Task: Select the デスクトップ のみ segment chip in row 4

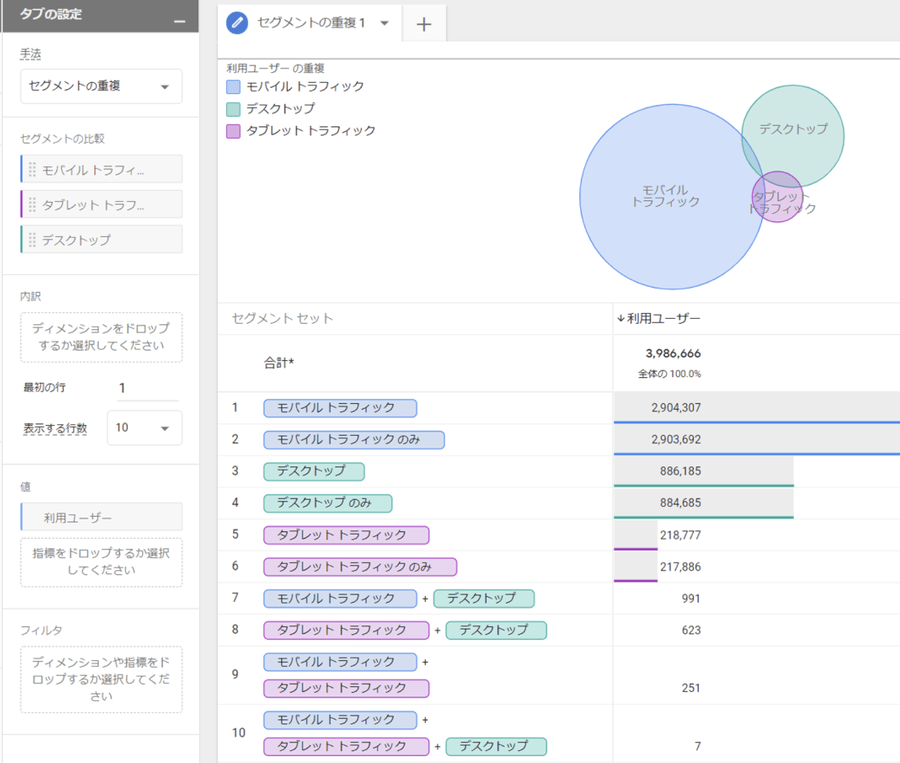Action: pyautogui.click(x=328, y=503)
